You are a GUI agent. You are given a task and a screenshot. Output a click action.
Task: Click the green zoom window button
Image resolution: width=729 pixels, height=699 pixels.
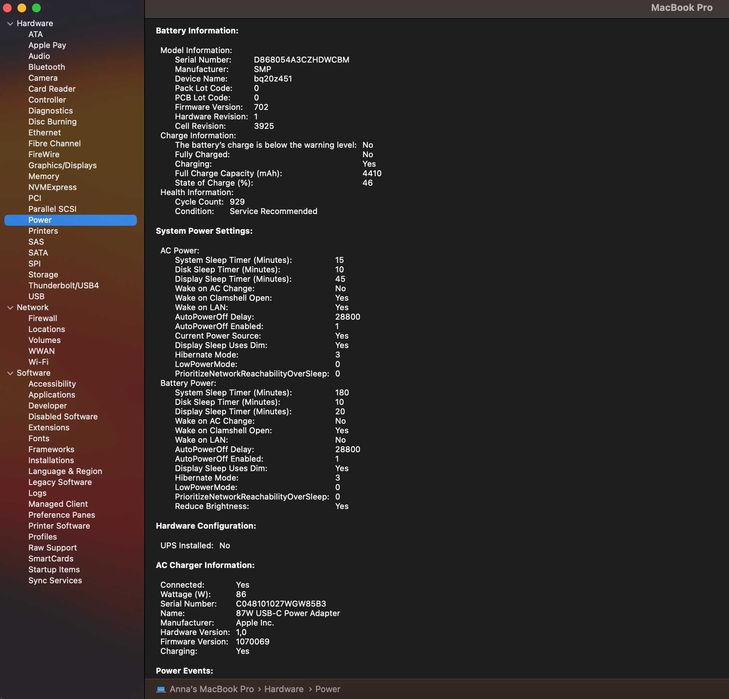tap(36, 8)
